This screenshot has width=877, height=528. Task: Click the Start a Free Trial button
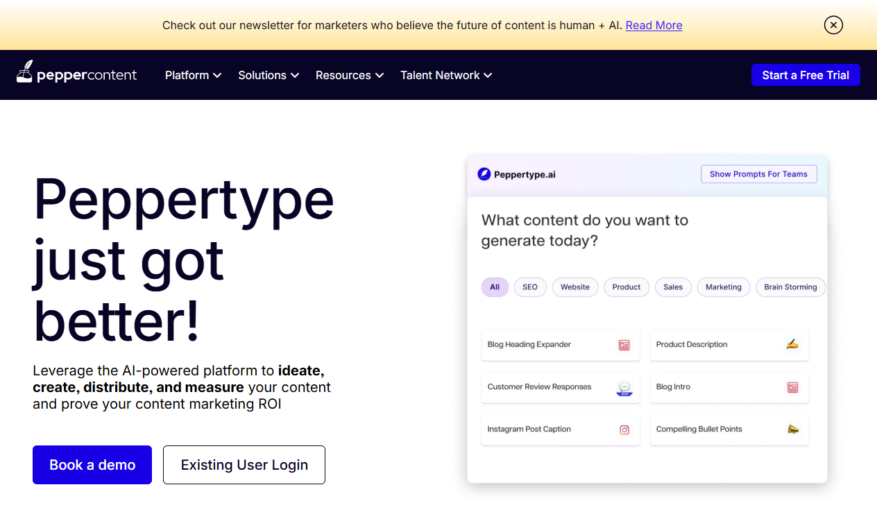[x=805, y=75]
